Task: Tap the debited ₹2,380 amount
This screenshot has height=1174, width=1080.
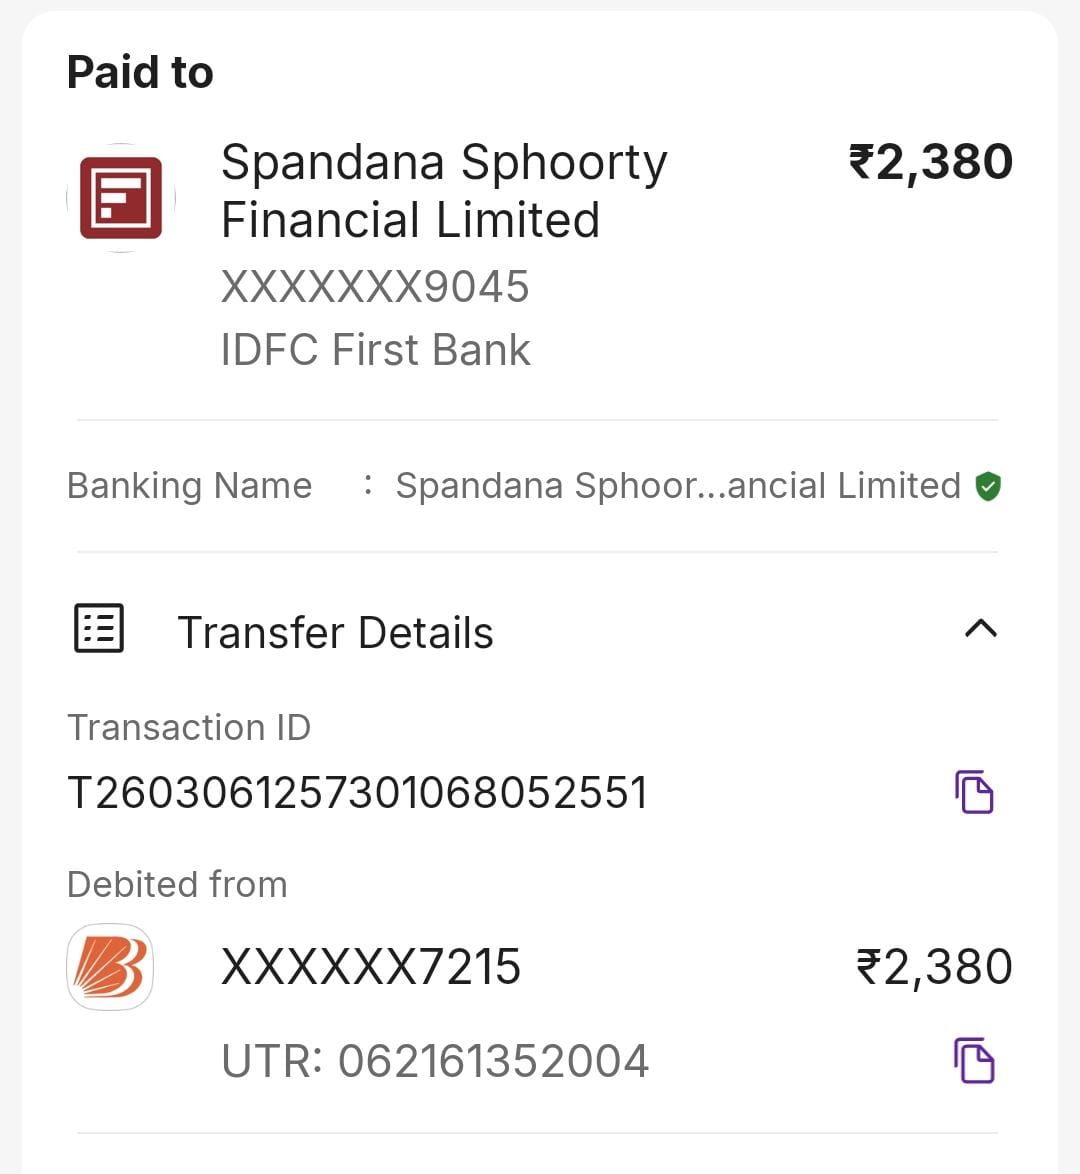Action: [x=934, y=967]
